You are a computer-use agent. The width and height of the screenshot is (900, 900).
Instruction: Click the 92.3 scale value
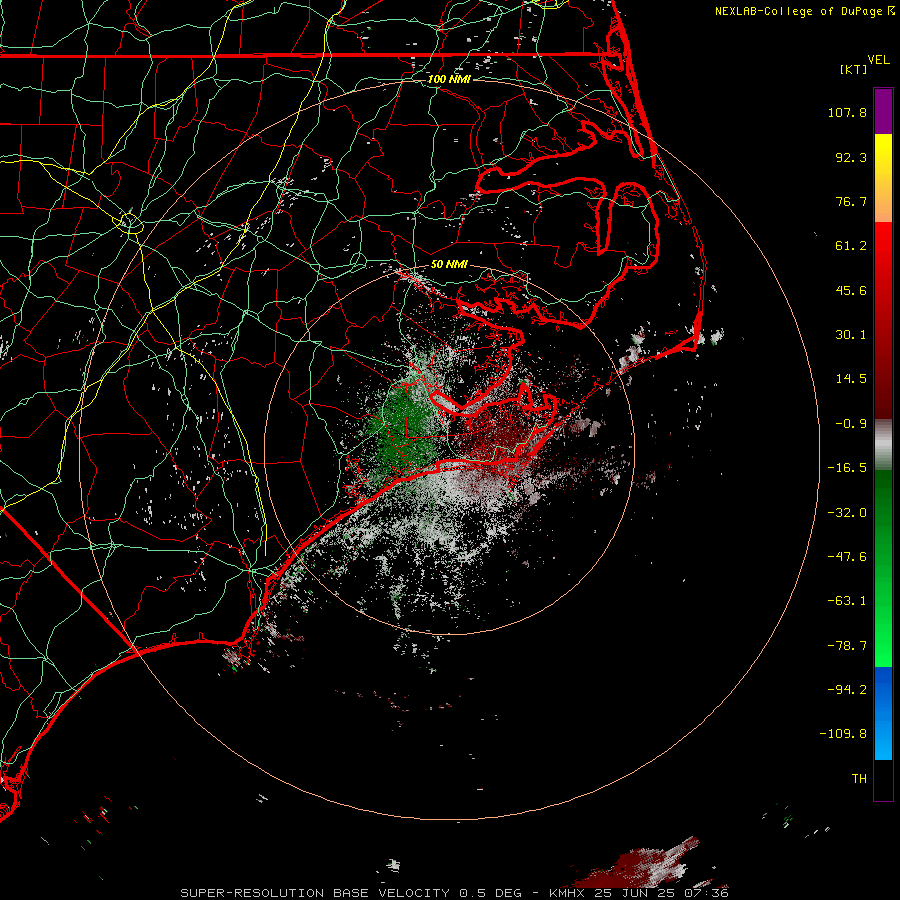pyautogui.click(x=851, y=157)
